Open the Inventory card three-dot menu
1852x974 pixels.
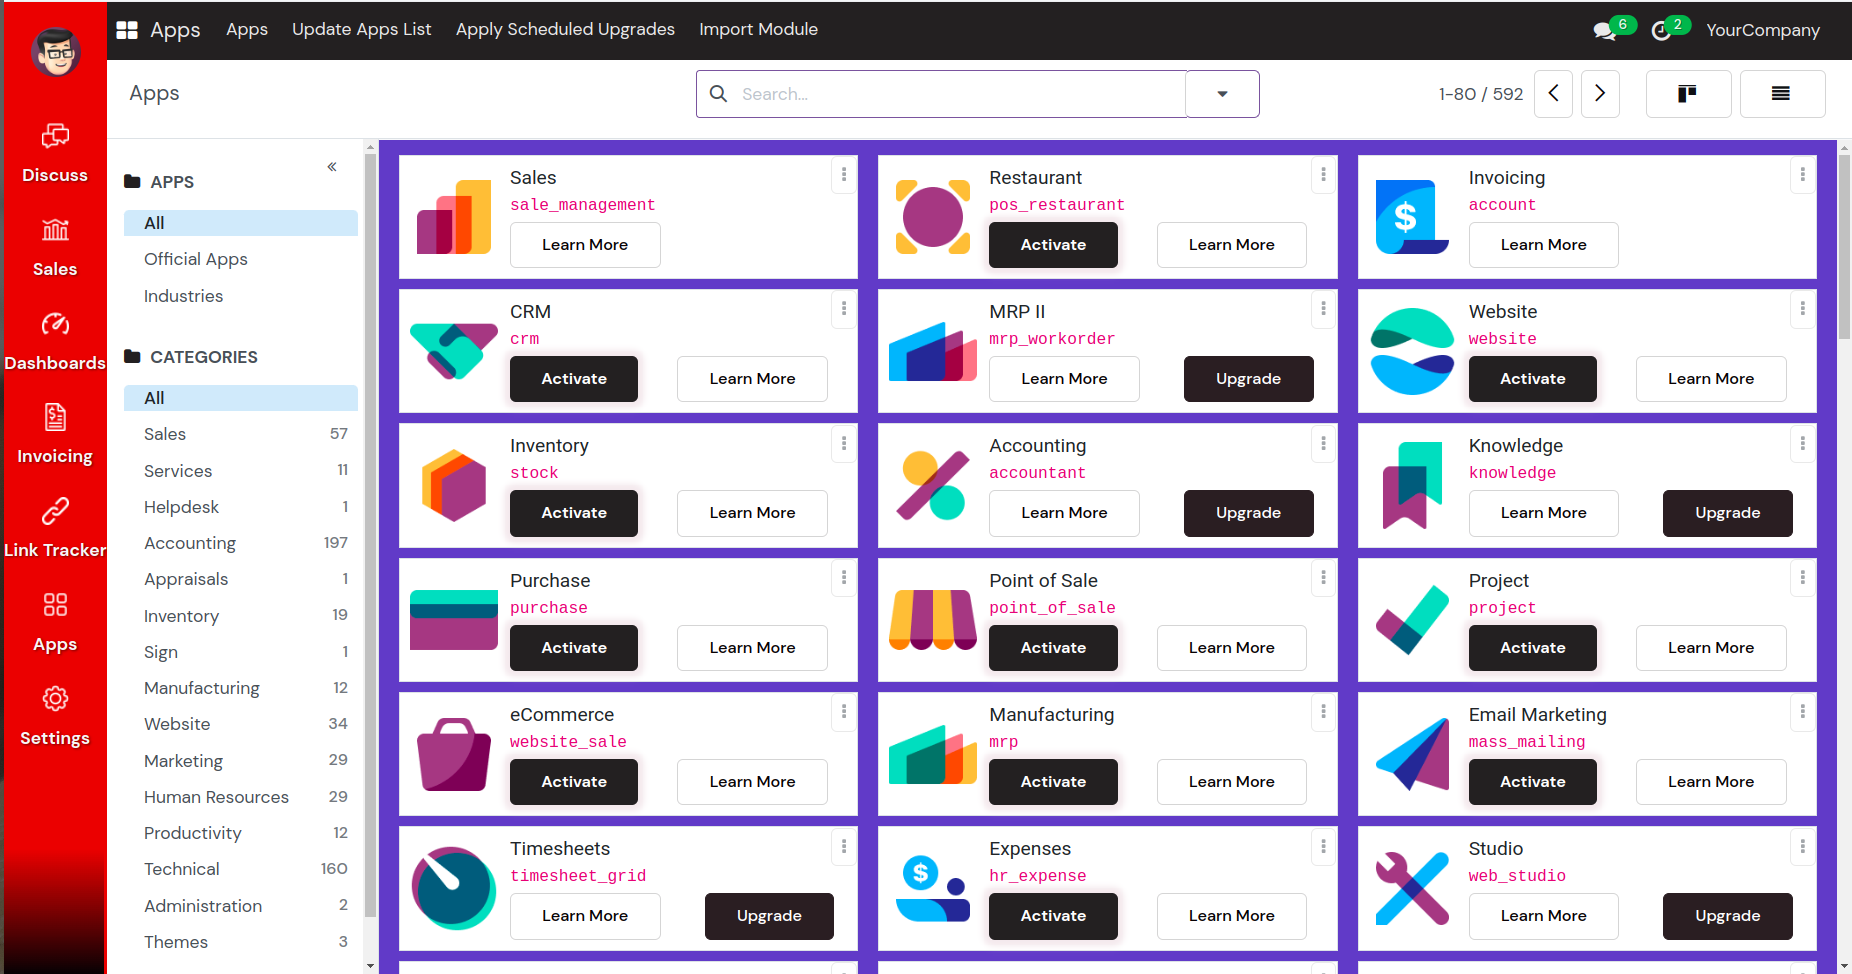[x=844, y=442]
